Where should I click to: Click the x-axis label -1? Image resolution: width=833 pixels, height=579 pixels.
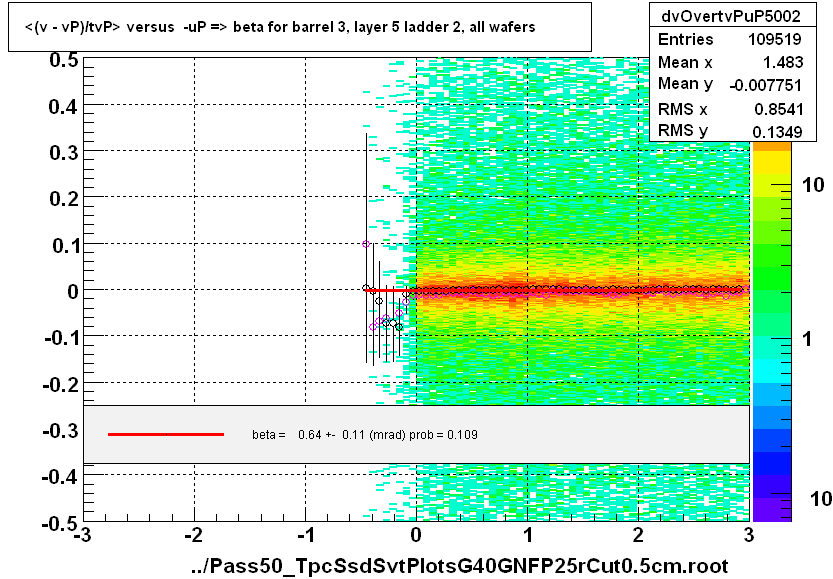point(305,535)
